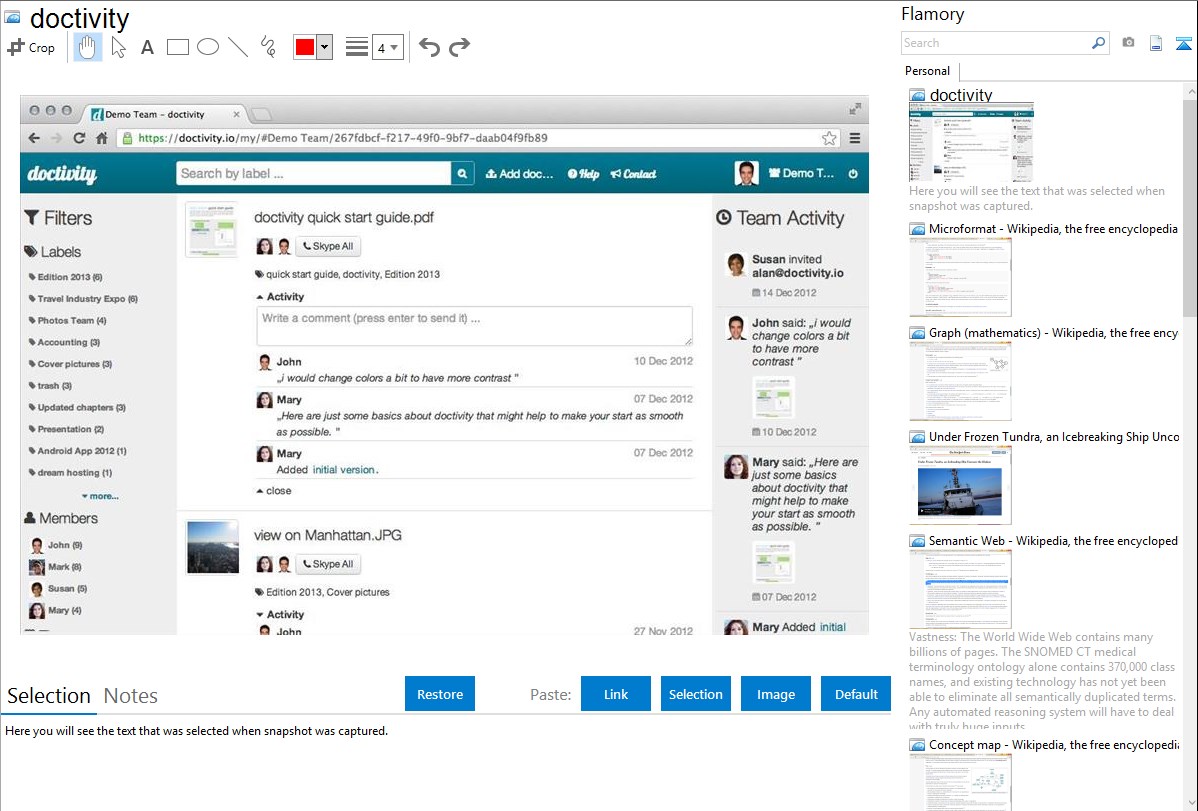Viewport: 1198px width, 811px height.
Task: Open the color picker dropdown arrow
Action: [x=325, y=47]
